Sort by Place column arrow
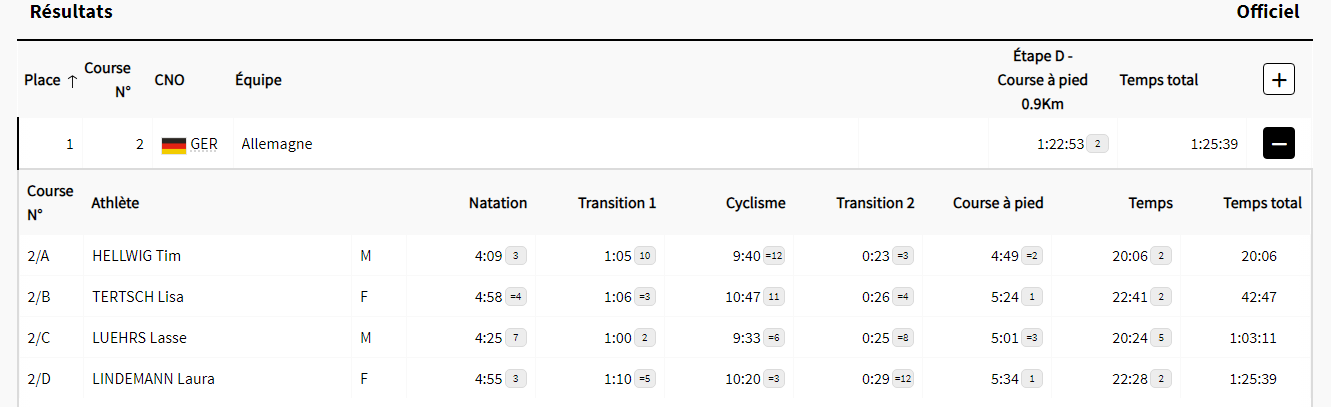Image resolution: width=1331 pixels, height=407 pixels. tap(72, 81)
